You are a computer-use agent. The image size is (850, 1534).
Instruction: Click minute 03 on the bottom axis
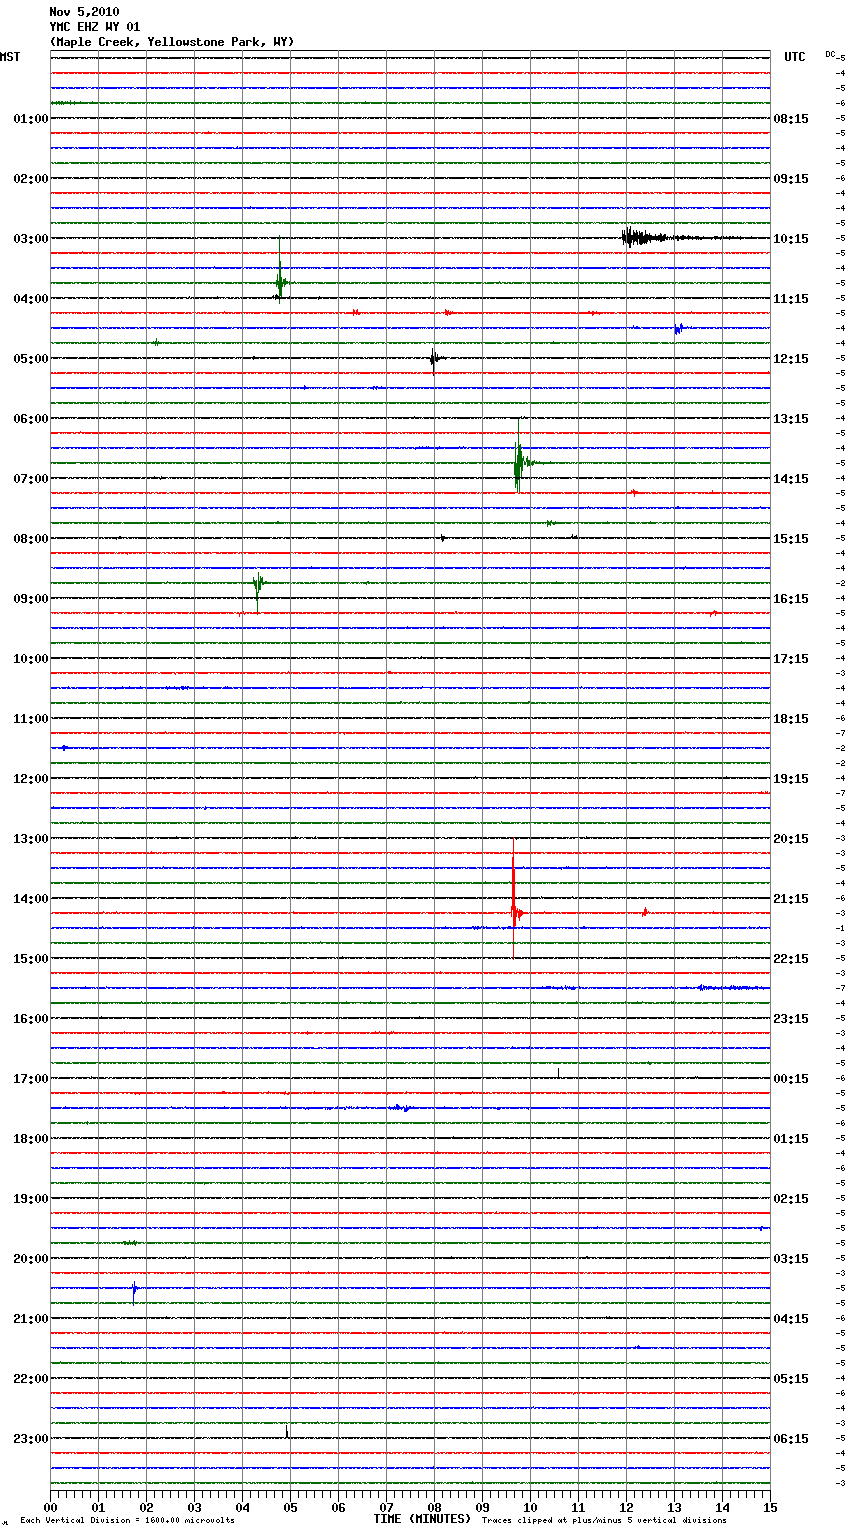(194, 1507)
